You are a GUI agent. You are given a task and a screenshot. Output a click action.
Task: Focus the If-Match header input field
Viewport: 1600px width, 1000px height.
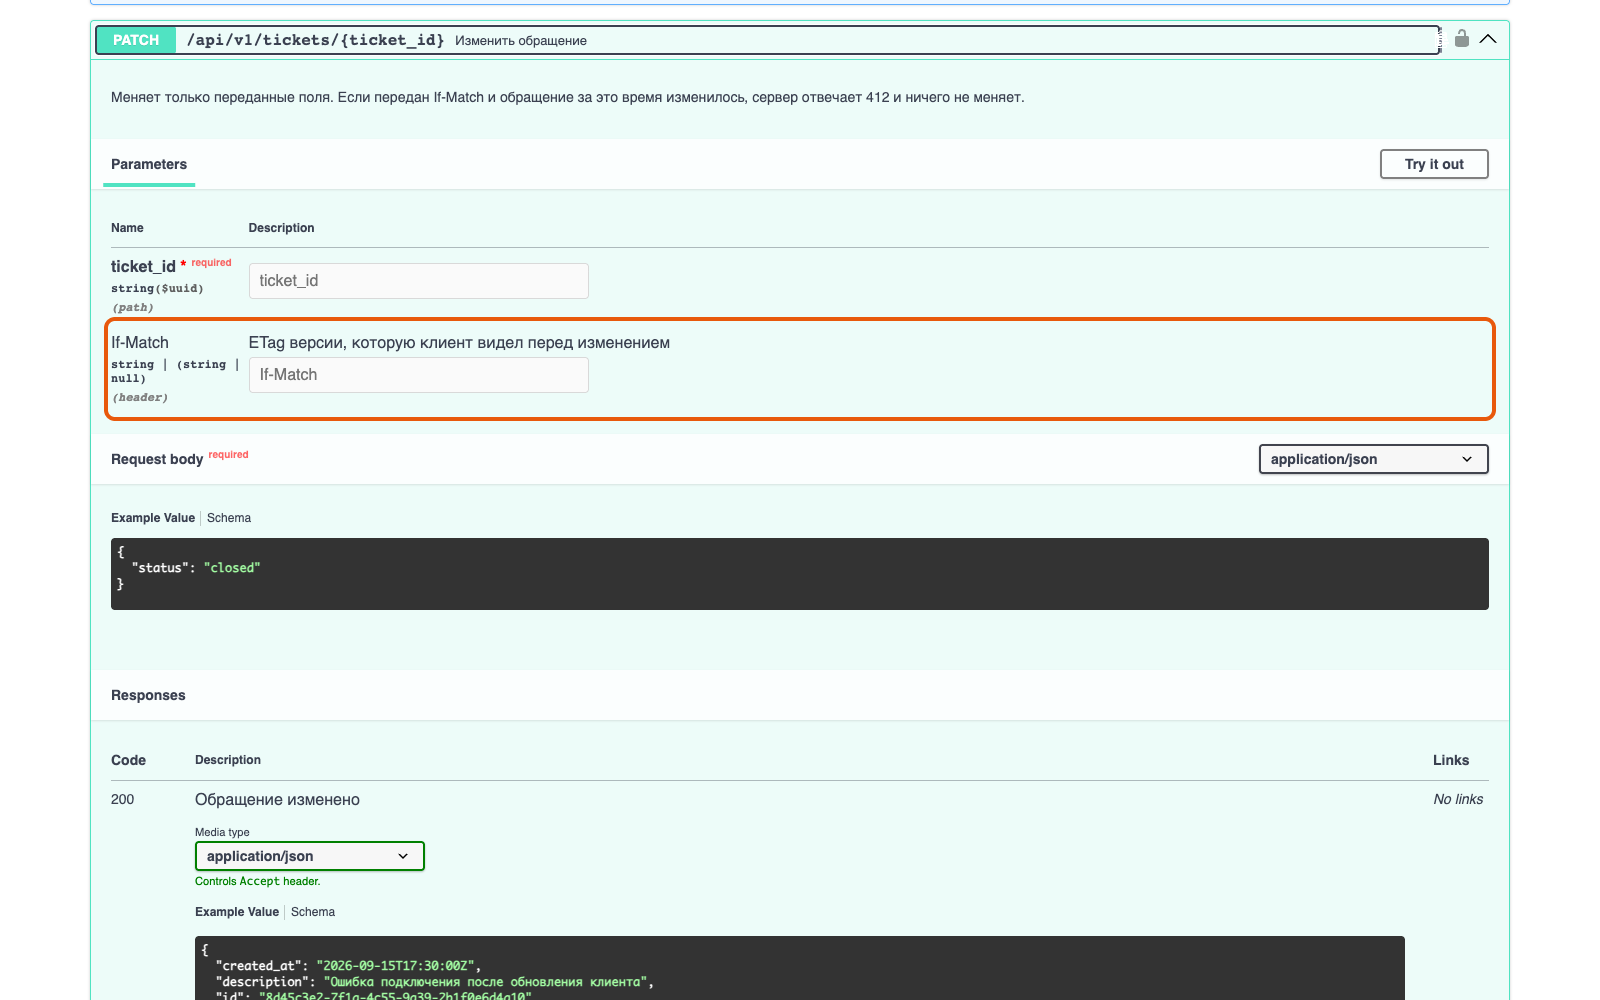pyautogui.click(x=419, y=375)
